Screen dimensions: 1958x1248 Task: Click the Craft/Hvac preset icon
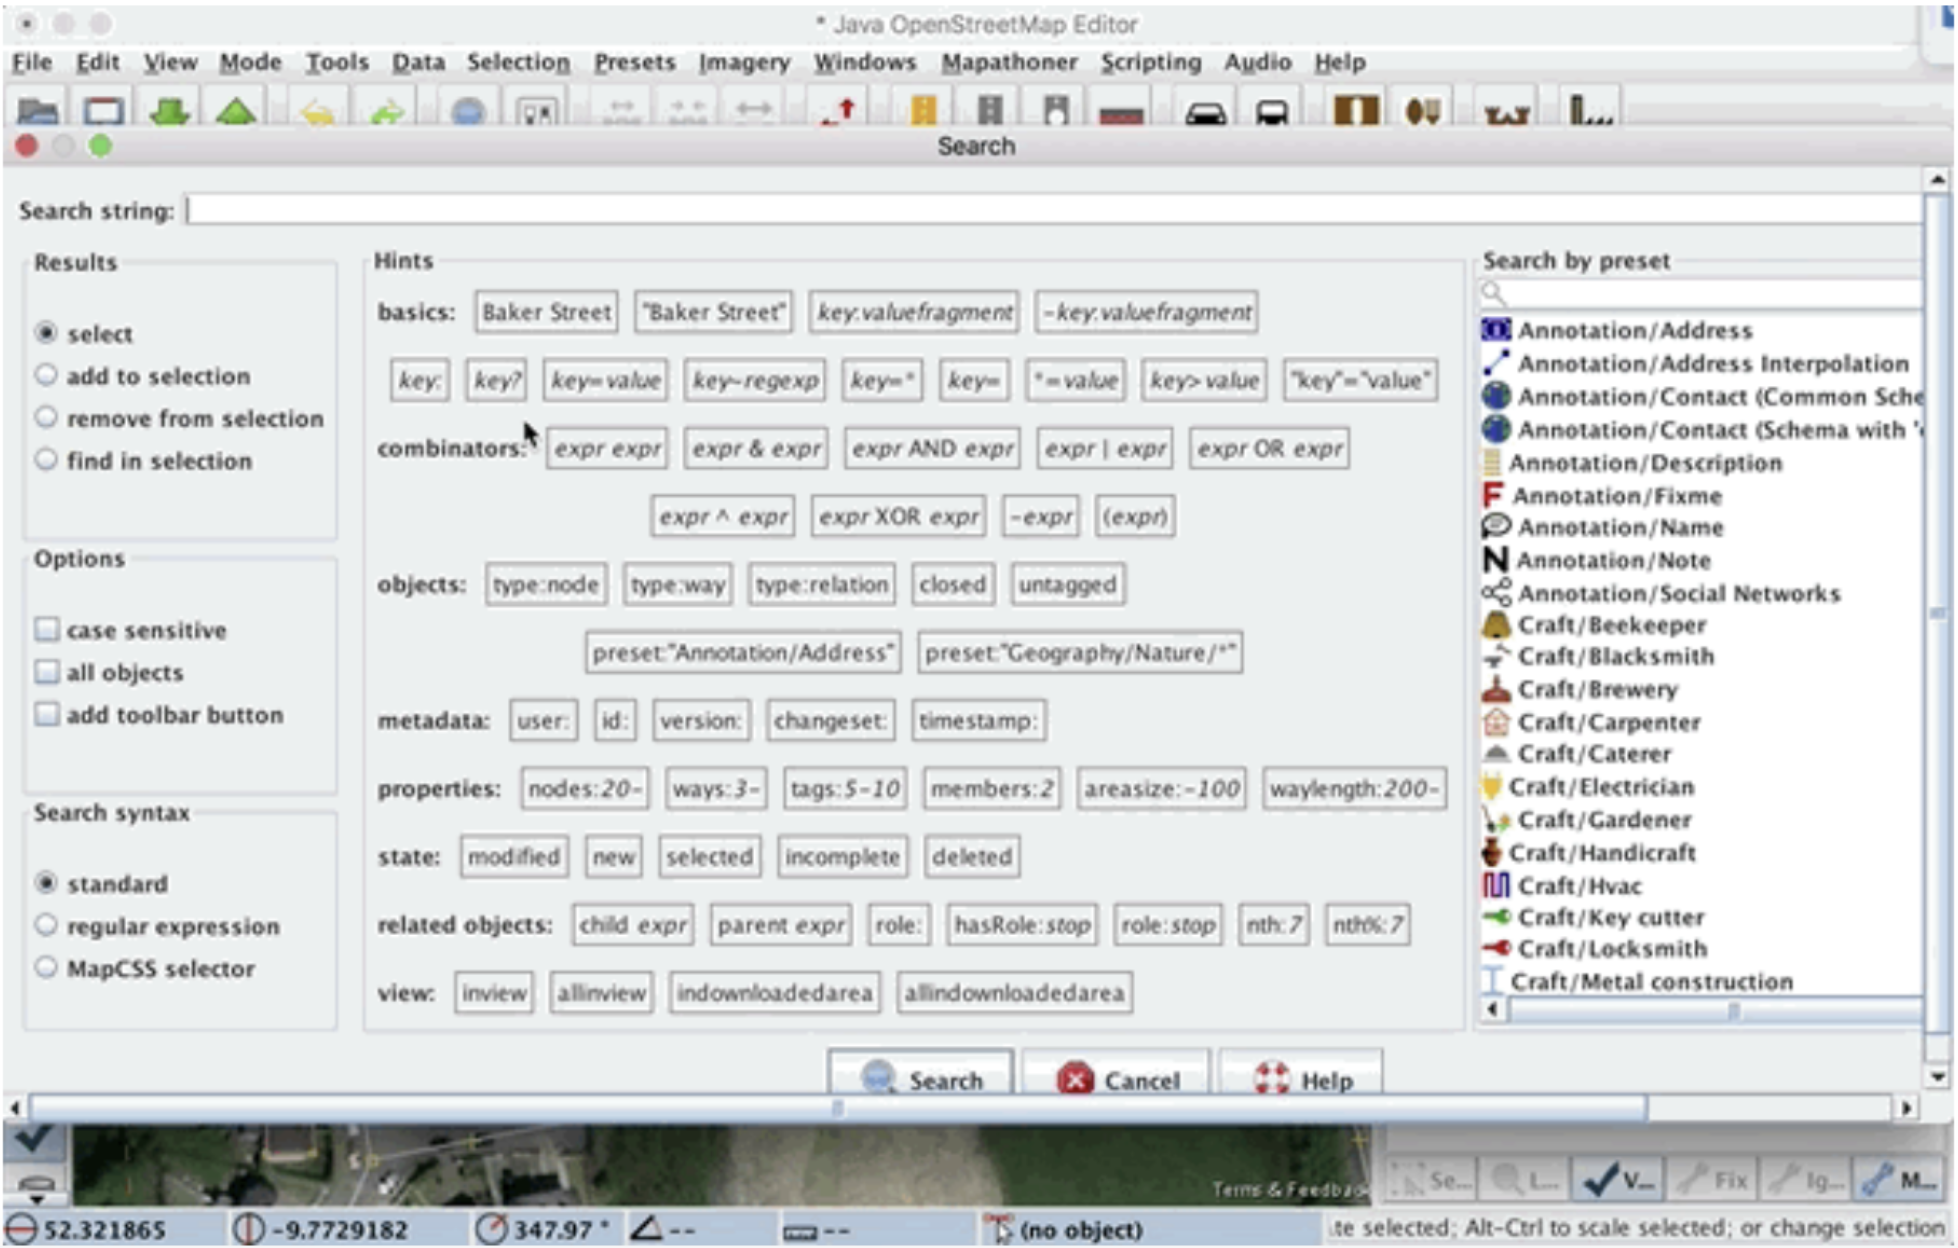pos(1495,885)
